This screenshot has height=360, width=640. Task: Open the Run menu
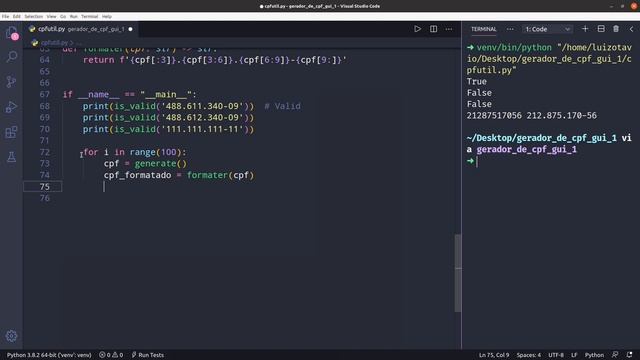[x=73, y=17]
